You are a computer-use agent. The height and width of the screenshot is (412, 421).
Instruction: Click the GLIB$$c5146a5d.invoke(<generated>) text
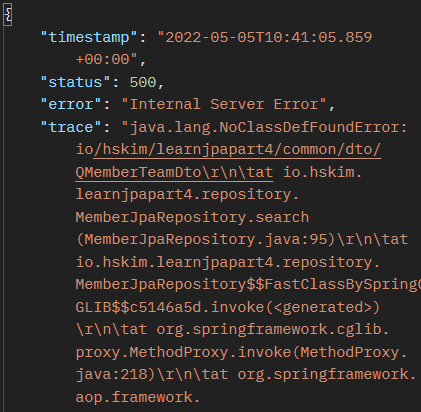tap(228, 307)
